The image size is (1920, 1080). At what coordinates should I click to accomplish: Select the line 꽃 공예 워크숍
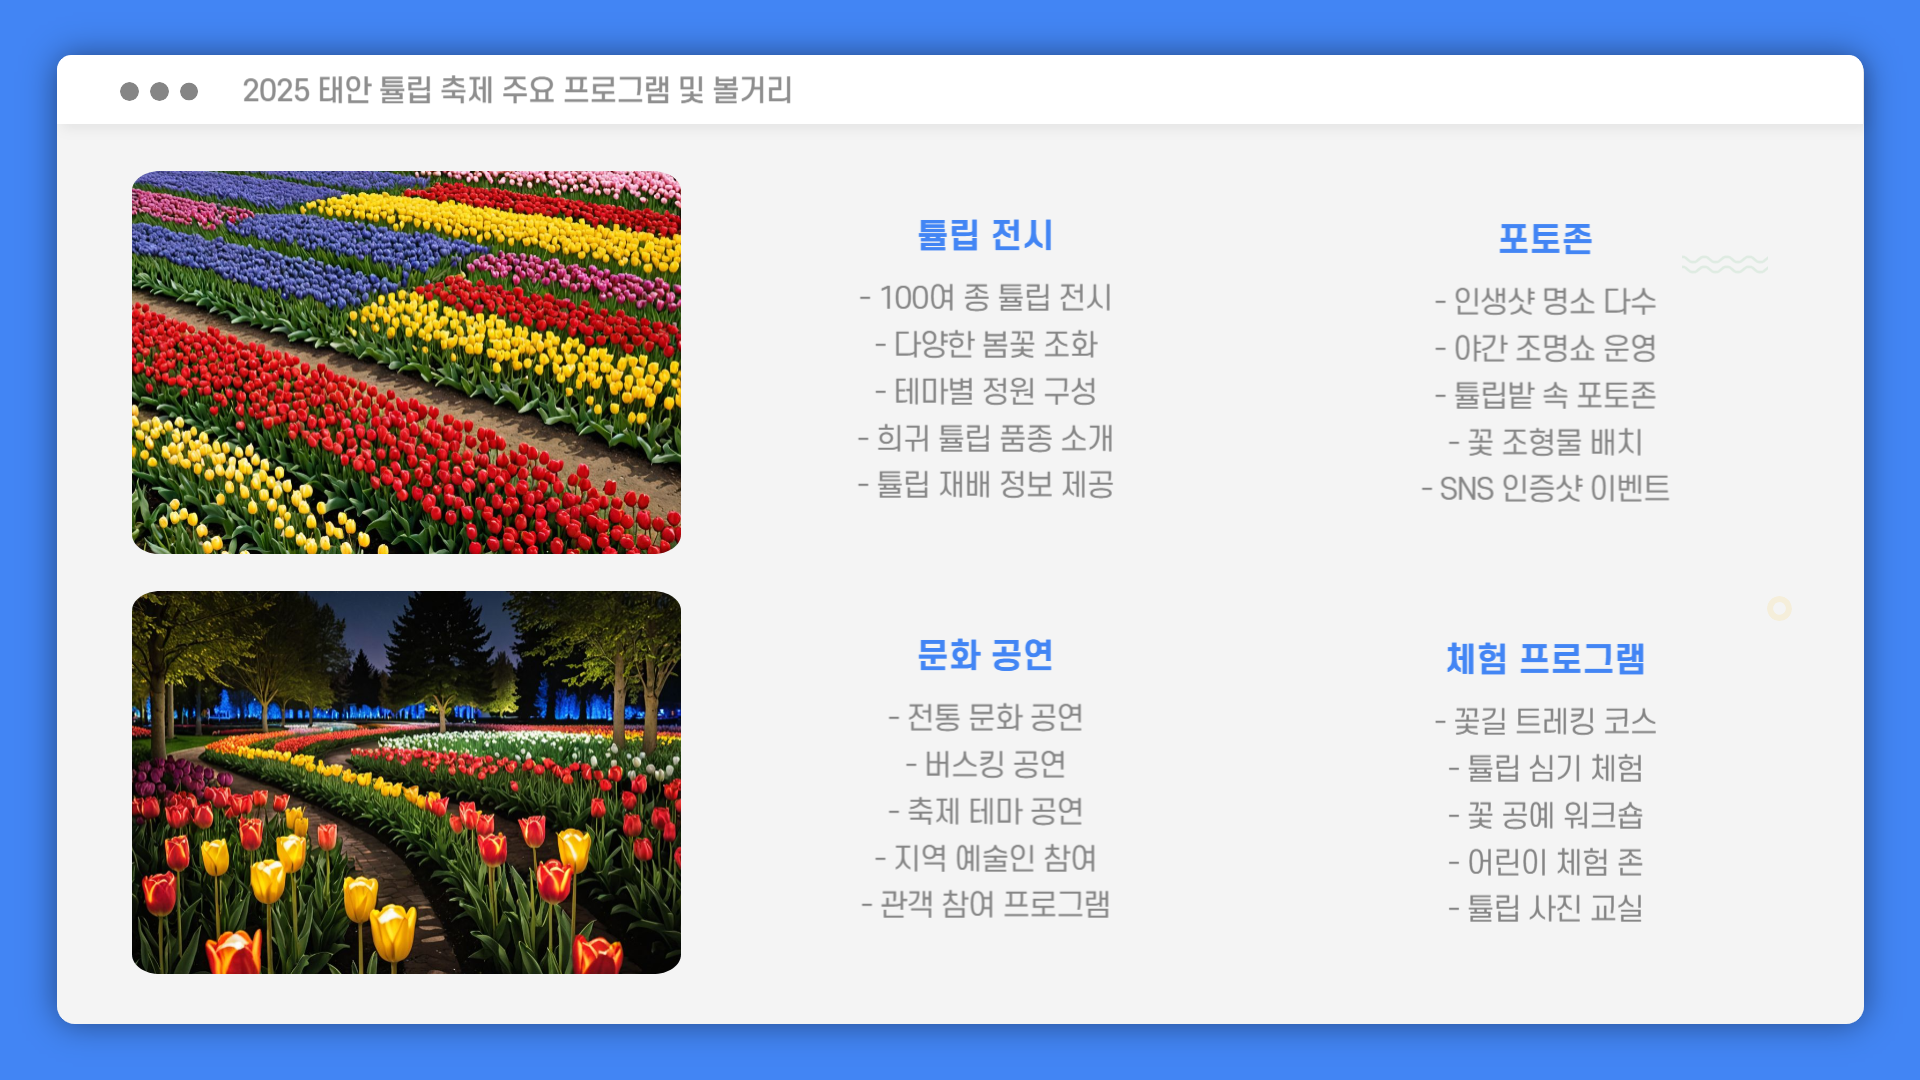pos(1545,815)
